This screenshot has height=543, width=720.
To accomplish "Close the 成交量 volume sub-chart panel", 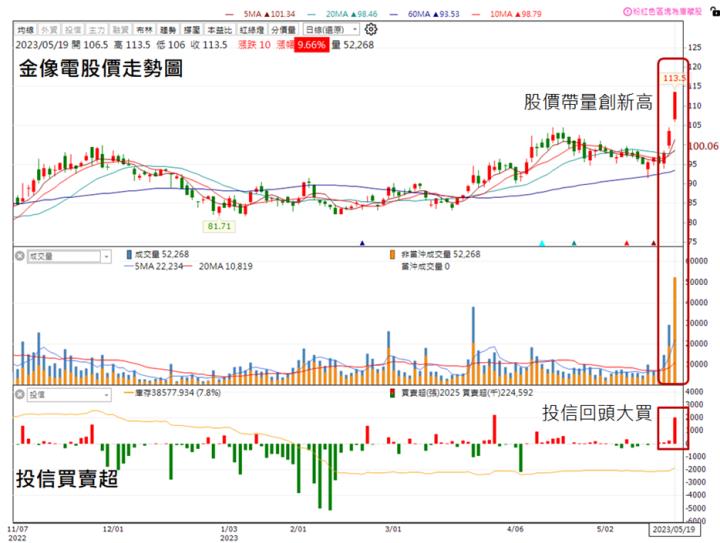I will pos(19,256).
